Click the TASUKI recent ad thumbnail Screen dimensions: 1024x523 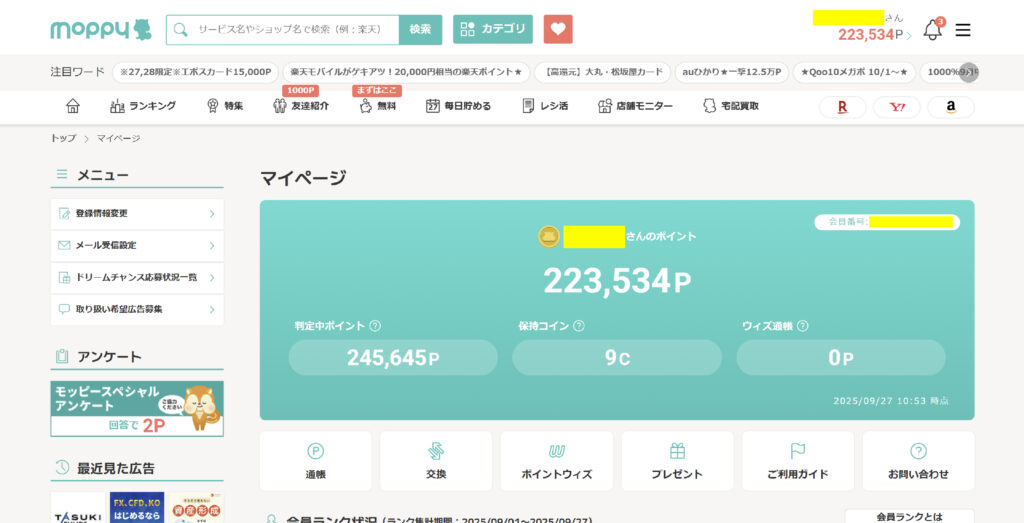[x=78, y=508]
